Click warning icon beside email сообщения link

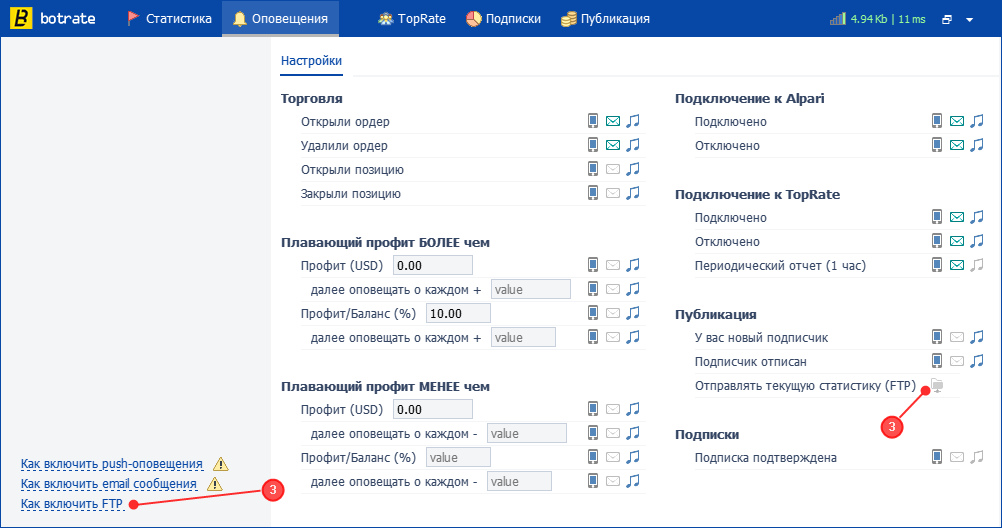(215, 484)
